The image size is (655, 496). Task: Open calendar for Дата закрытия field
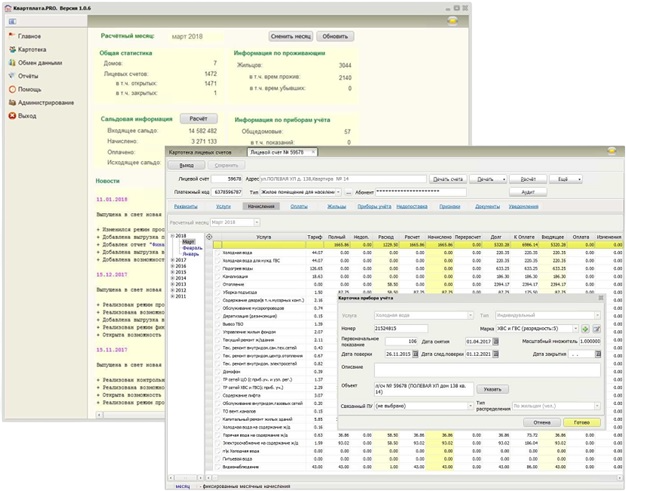click(598, 354)
